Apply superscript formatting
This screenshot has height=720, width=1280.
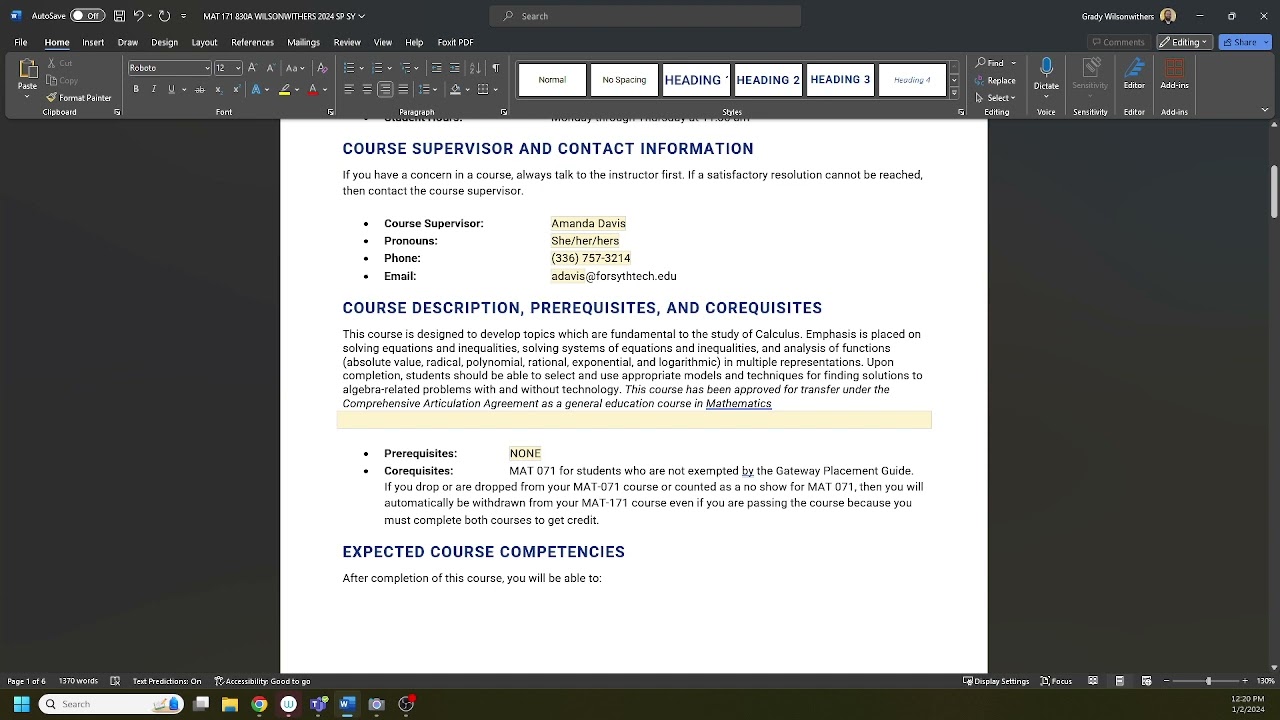click(x=236, y=90)
